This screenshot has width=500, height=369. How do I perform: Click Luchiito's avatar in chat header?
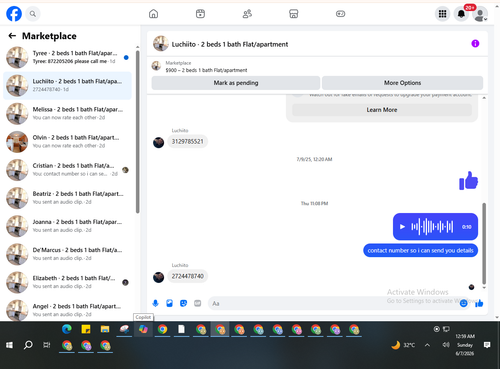tap(161, 44)
